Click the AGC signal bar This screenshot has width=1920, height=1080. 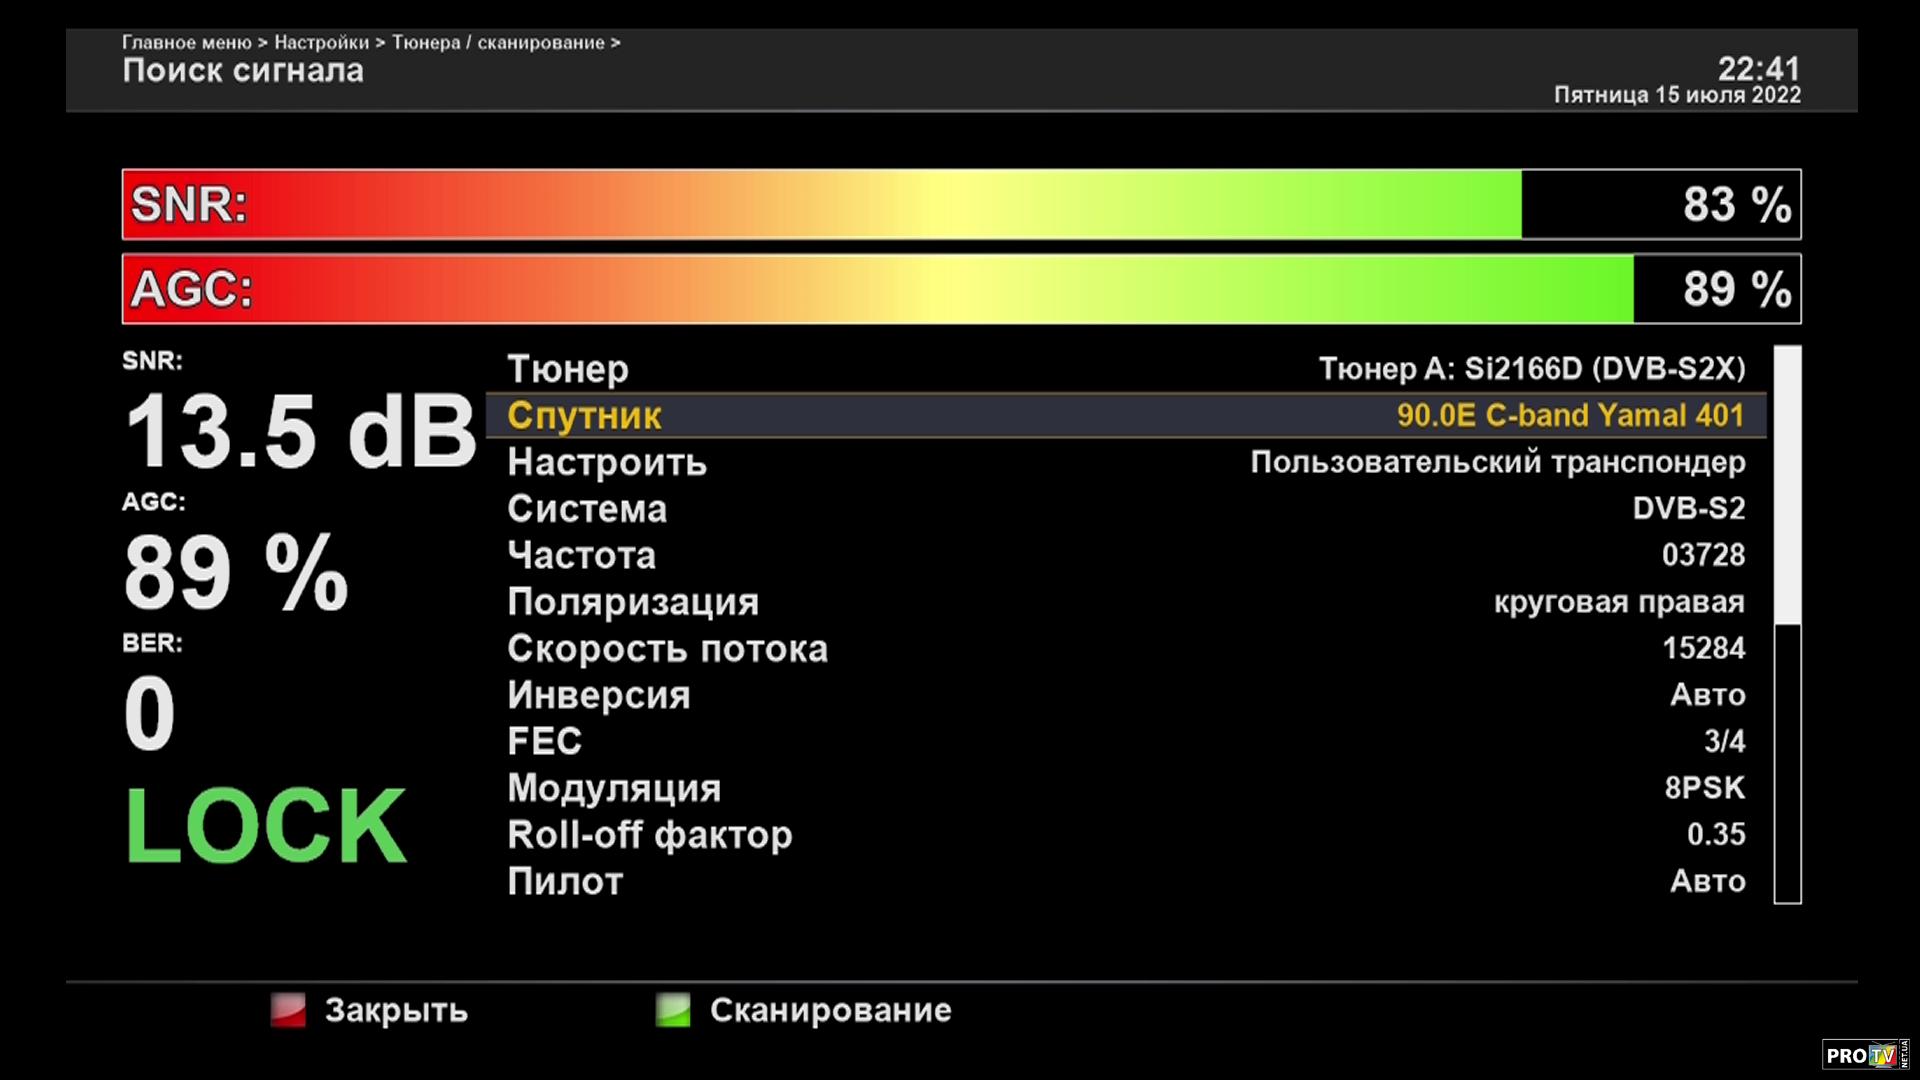click(960, 289)
